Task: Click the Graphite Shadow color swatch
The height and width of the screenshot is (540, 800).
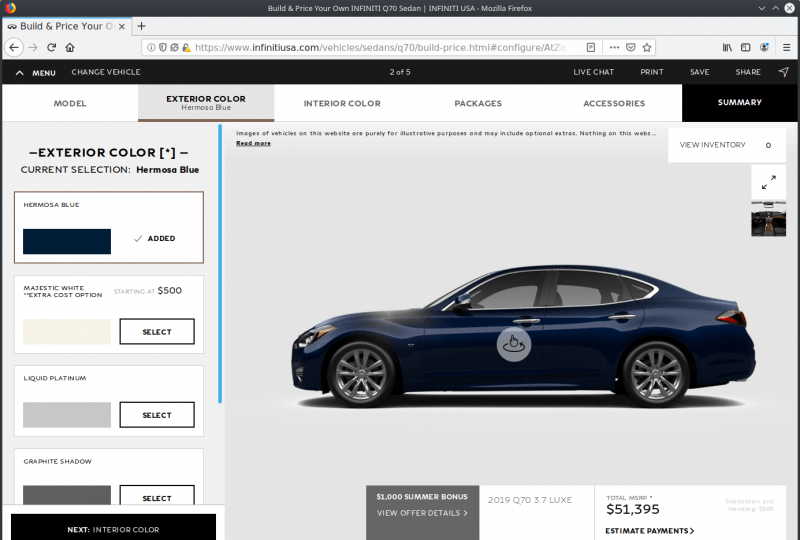Action: pyautogui.click(x=67, y=495)
